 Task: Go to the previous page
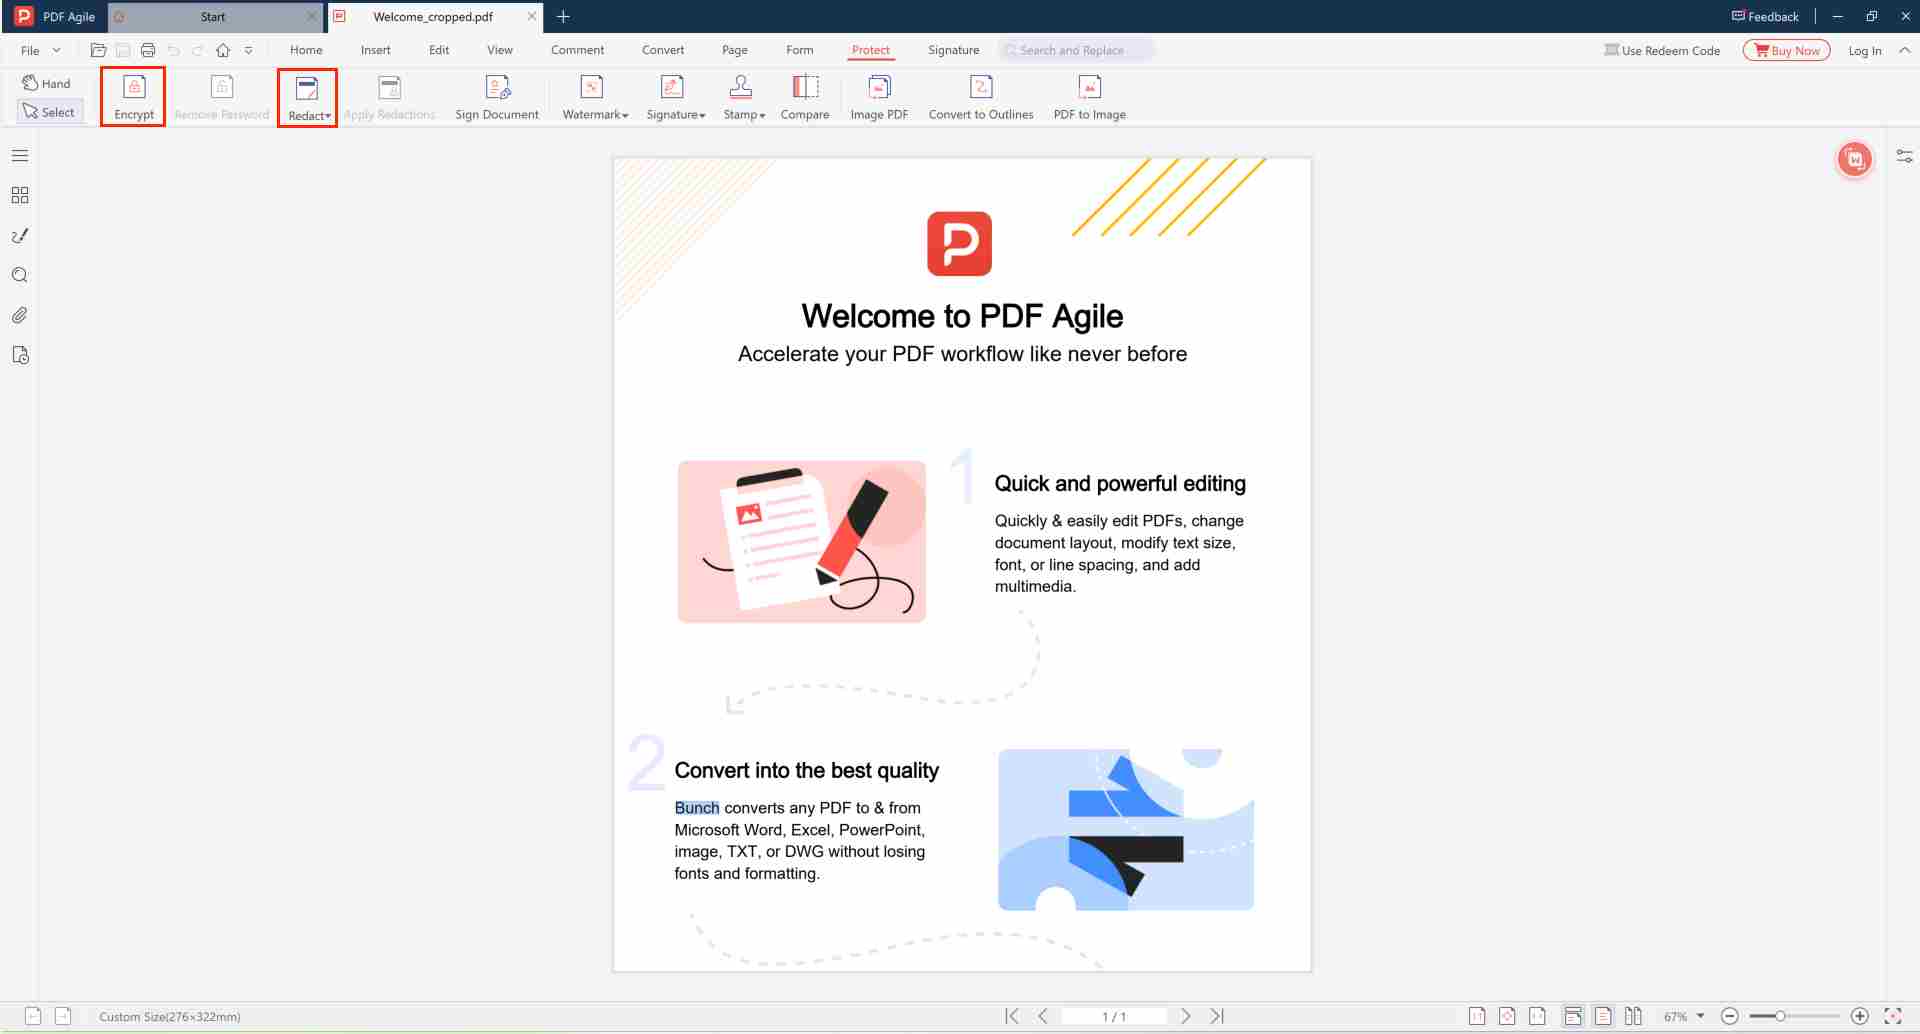tap(1043, 1016)
